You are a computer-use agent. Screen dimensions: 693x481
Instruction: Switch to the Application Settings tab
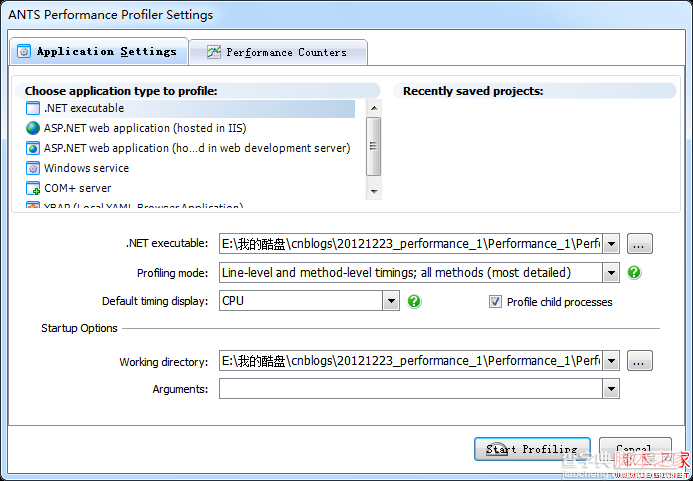coord(99,52)
